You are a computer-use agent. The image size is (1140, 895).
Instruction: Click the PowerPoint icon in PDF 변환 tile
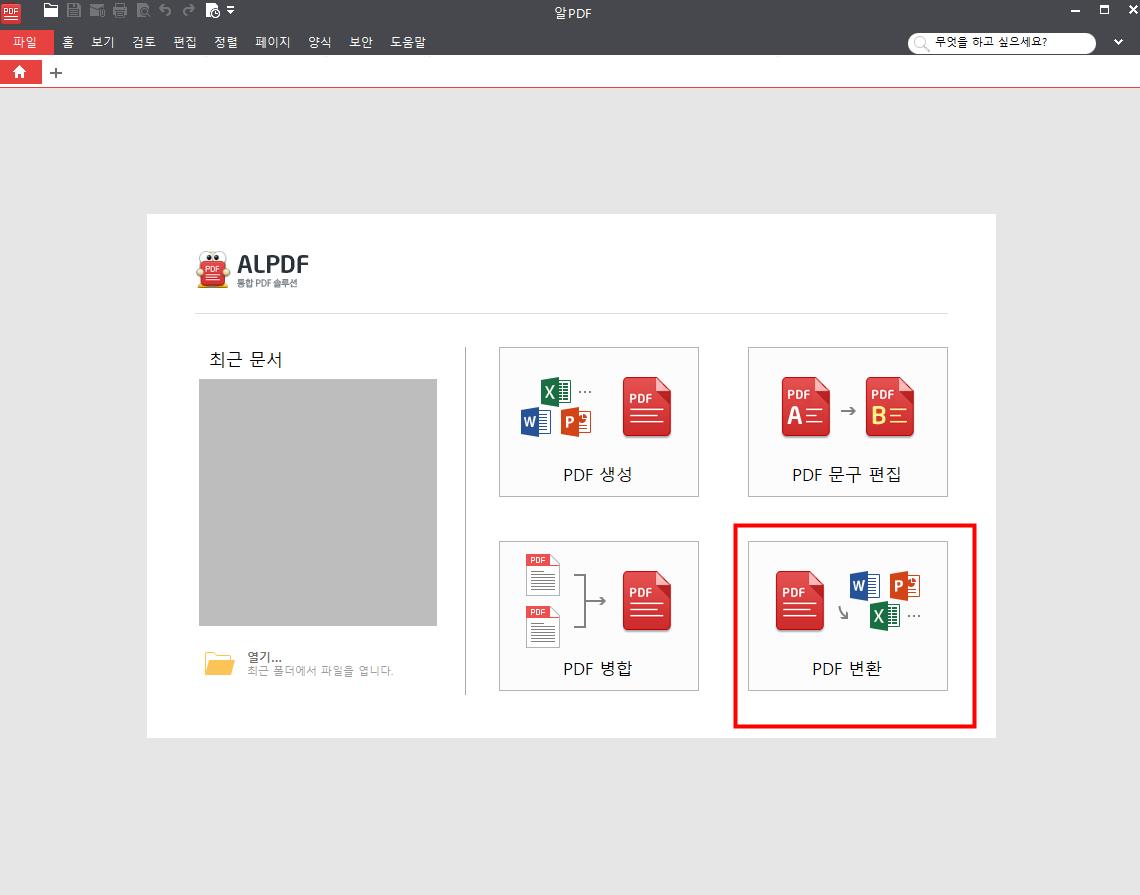click(x=904, y=585)
